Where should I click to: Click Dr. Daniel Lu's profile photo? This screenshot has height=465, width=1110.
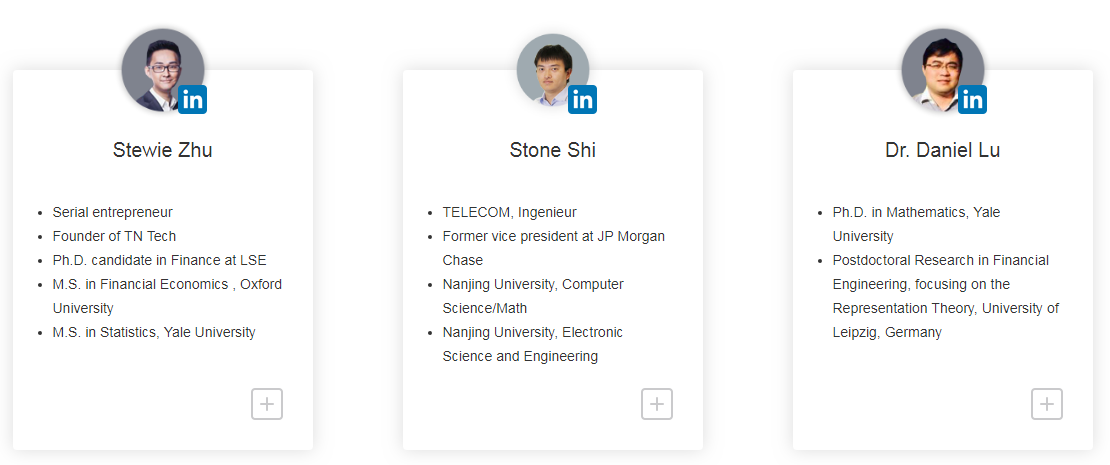pos(938,66)
